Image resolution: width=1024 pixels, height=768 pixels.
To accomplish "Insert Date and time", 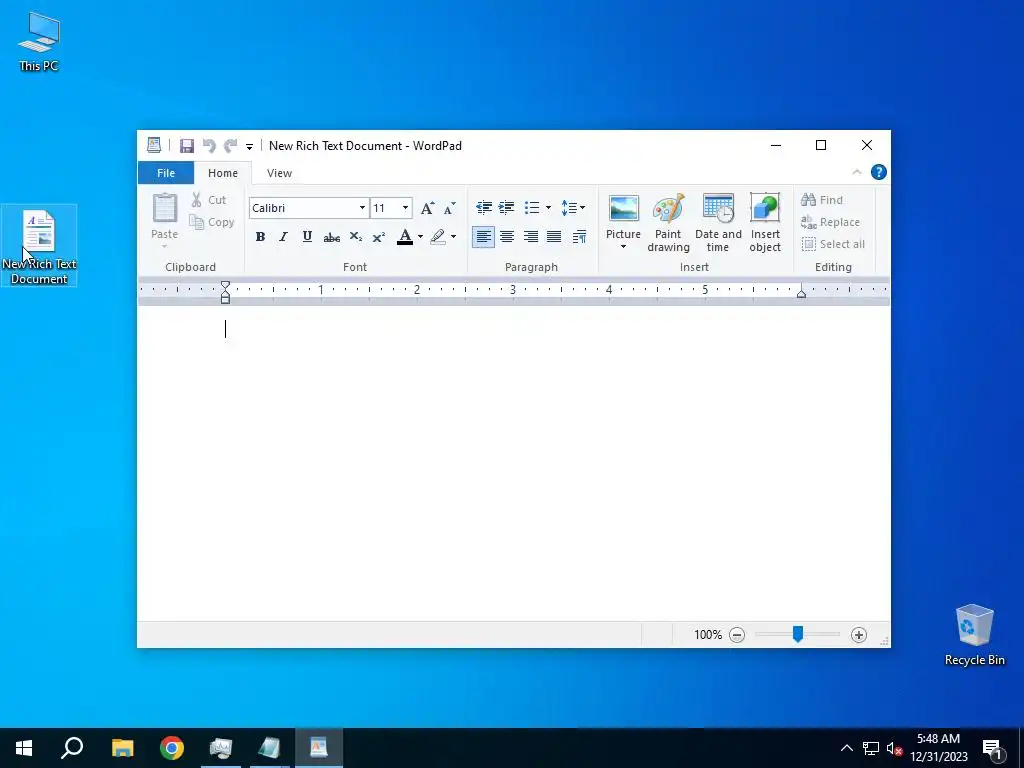I will tap(718, 223).
